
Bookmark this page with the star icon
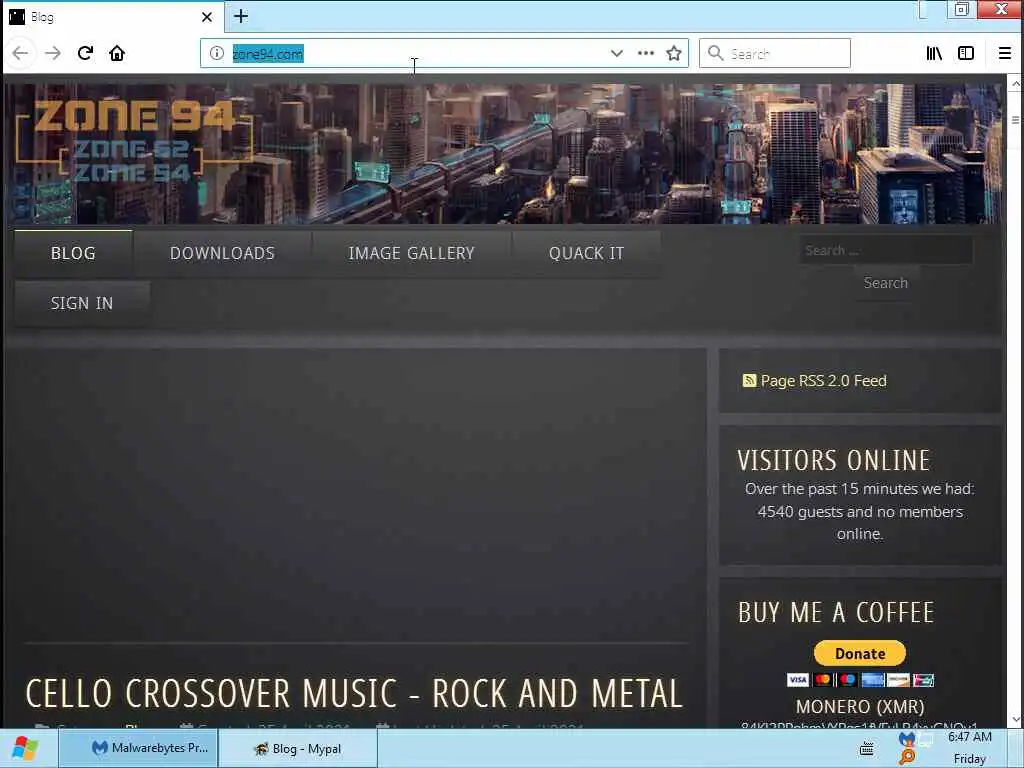click(x=674, y=54)
